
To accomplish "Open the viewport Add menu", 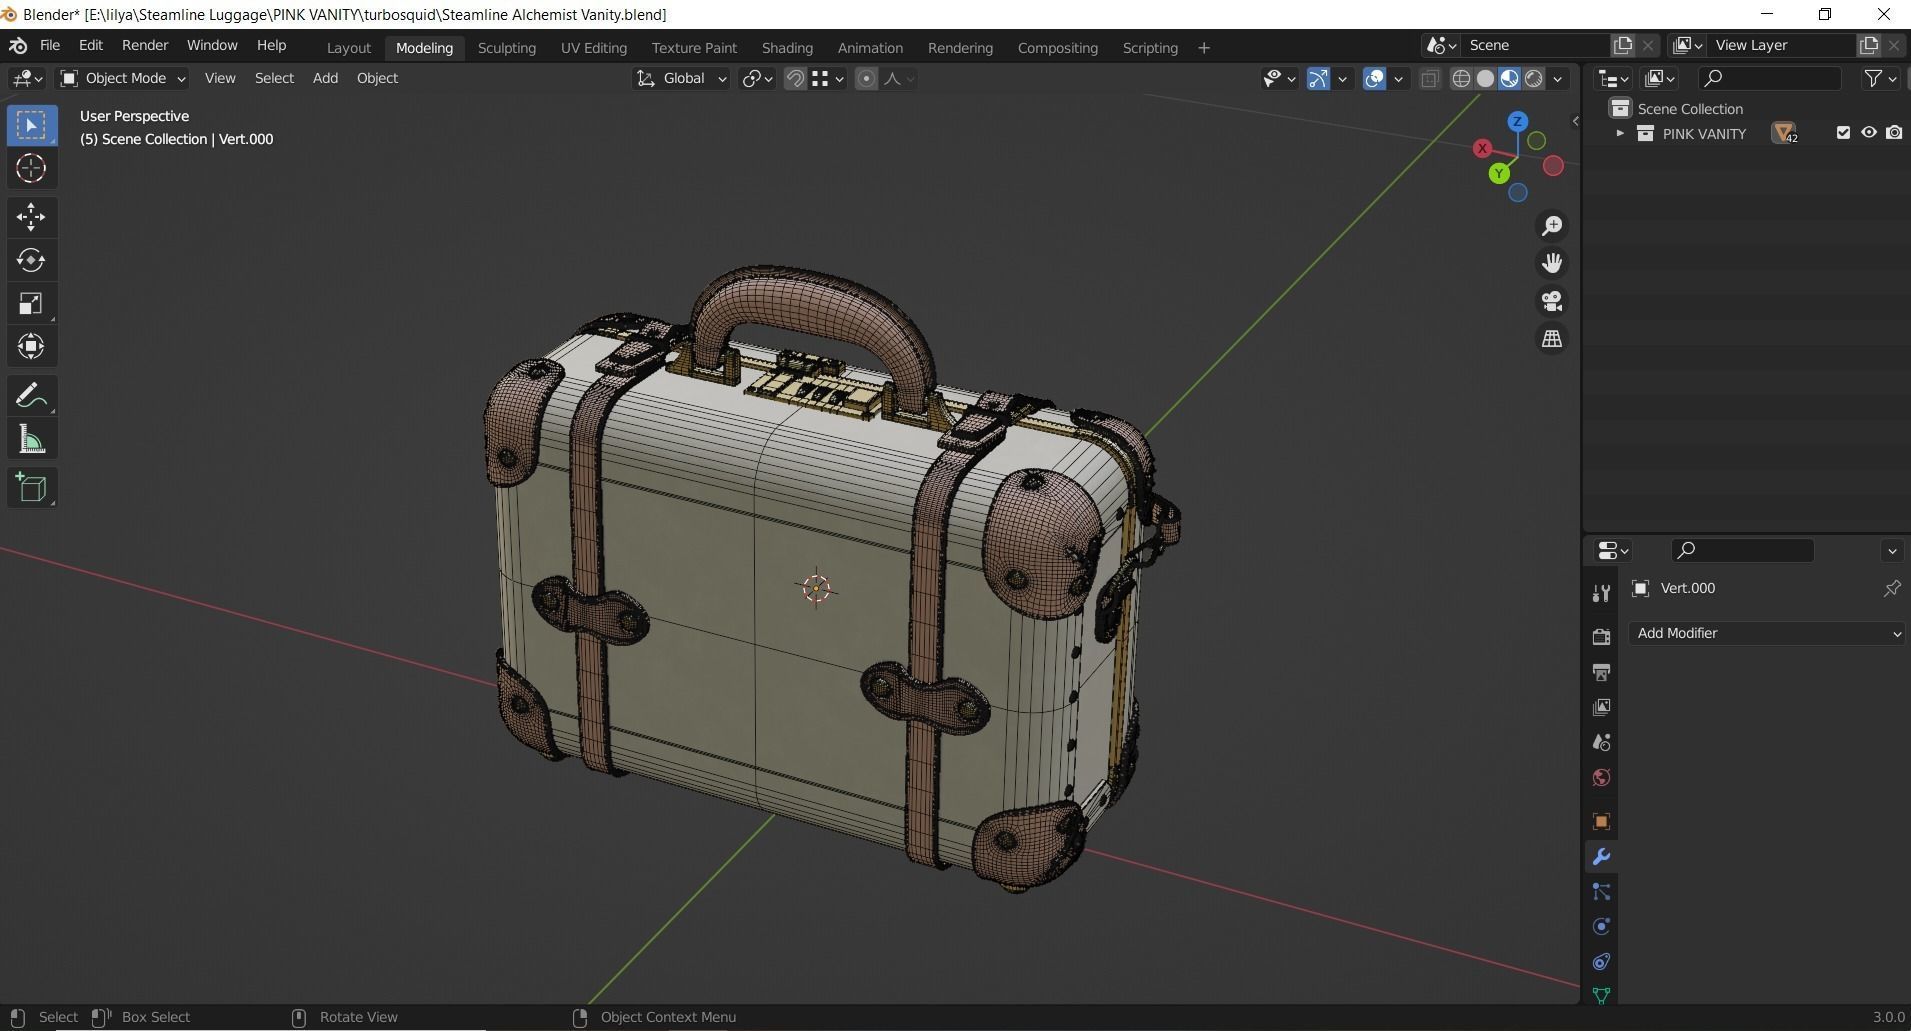I will (325, 79).
